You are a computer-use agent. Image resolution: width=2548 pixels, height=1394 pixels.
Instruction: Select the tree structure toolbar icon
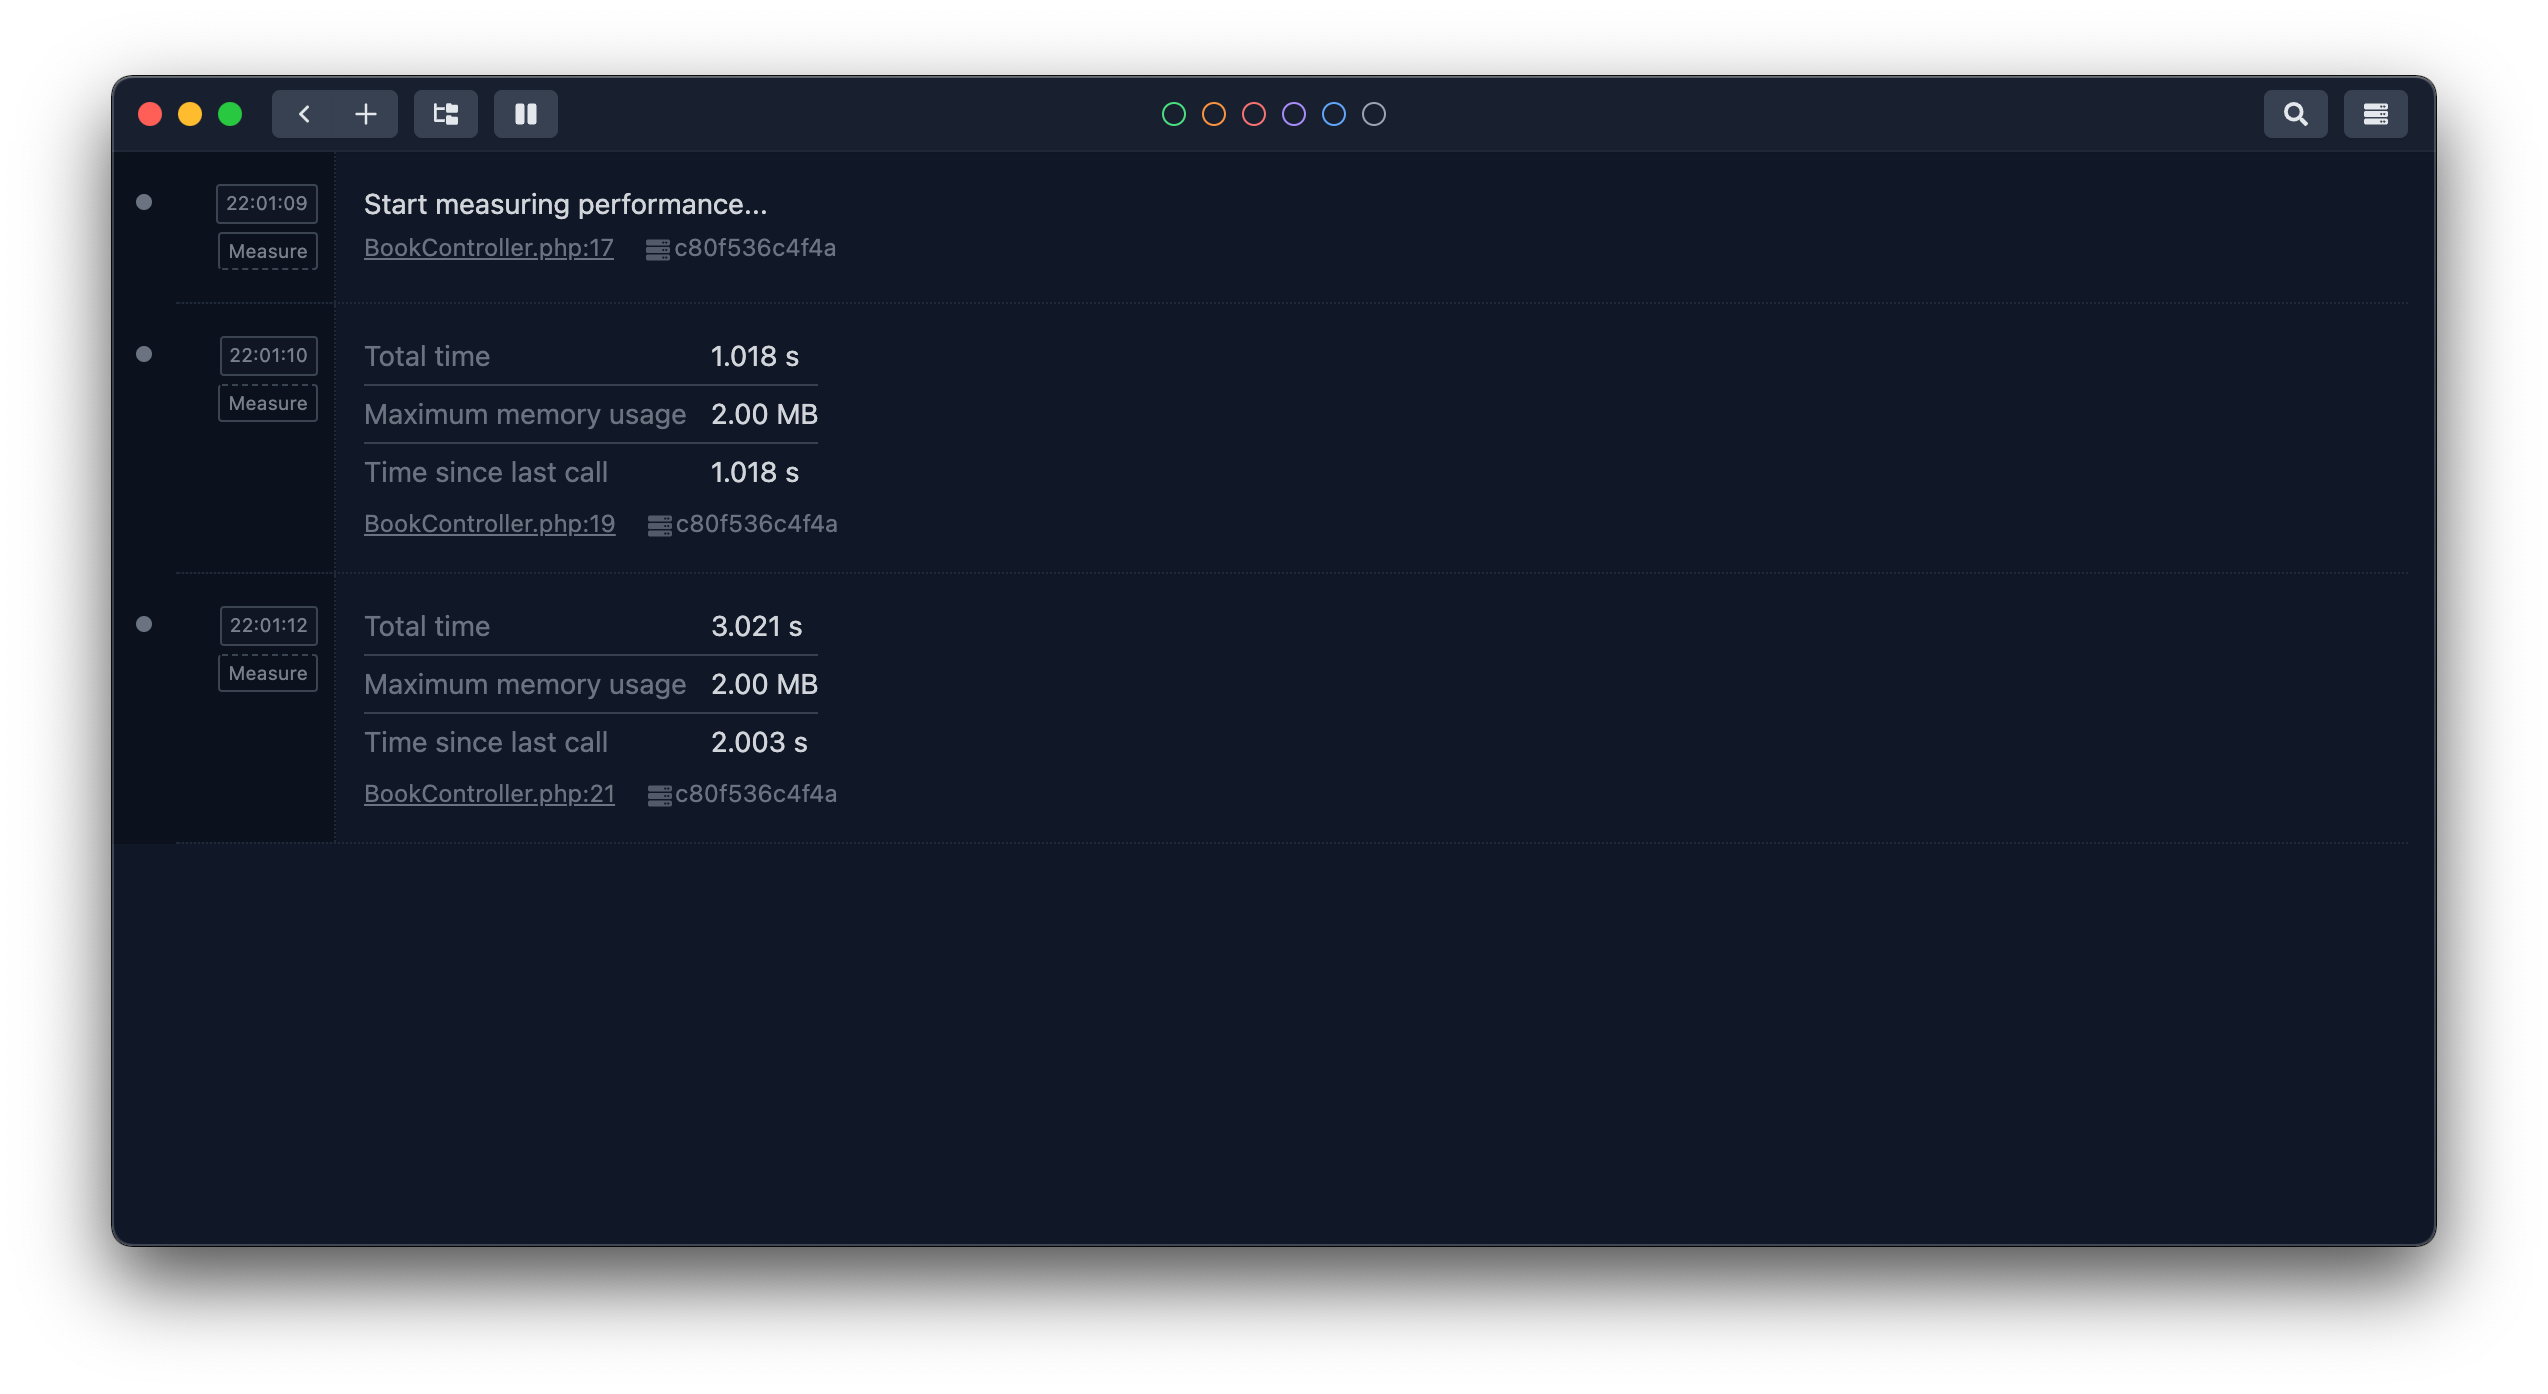pos(446,113)
